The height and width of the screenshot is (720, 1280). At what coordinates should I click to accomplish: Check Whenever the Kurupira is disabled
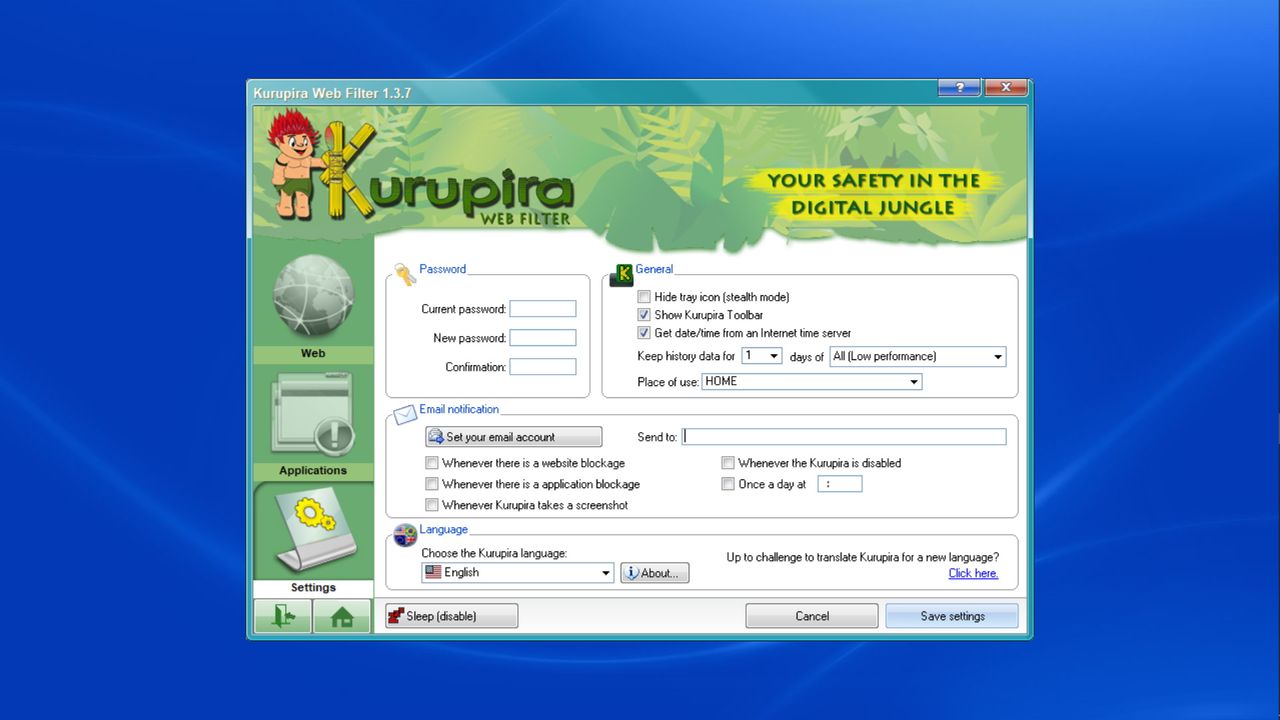click(x=728, y=463)
